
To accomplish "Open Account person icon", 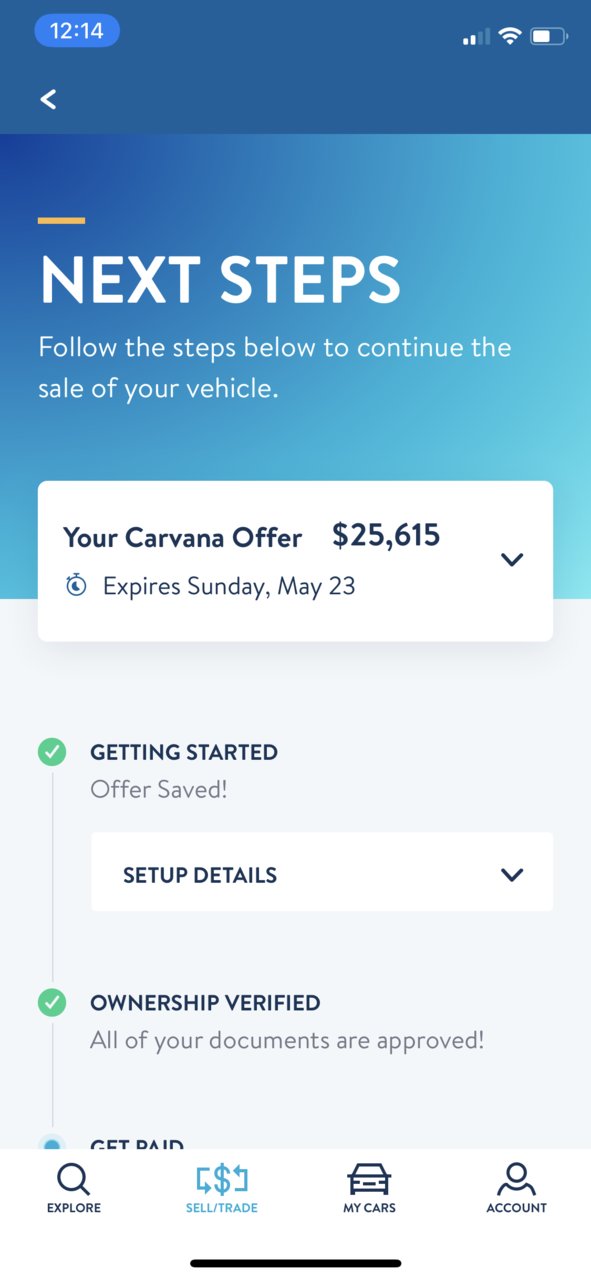I will tap(516, 1179).
